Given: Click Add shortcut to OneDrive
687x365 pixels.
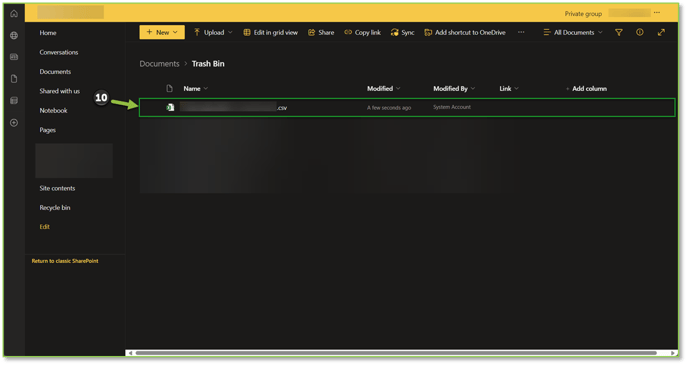Looking at the screenshot, I should point(465,32).
